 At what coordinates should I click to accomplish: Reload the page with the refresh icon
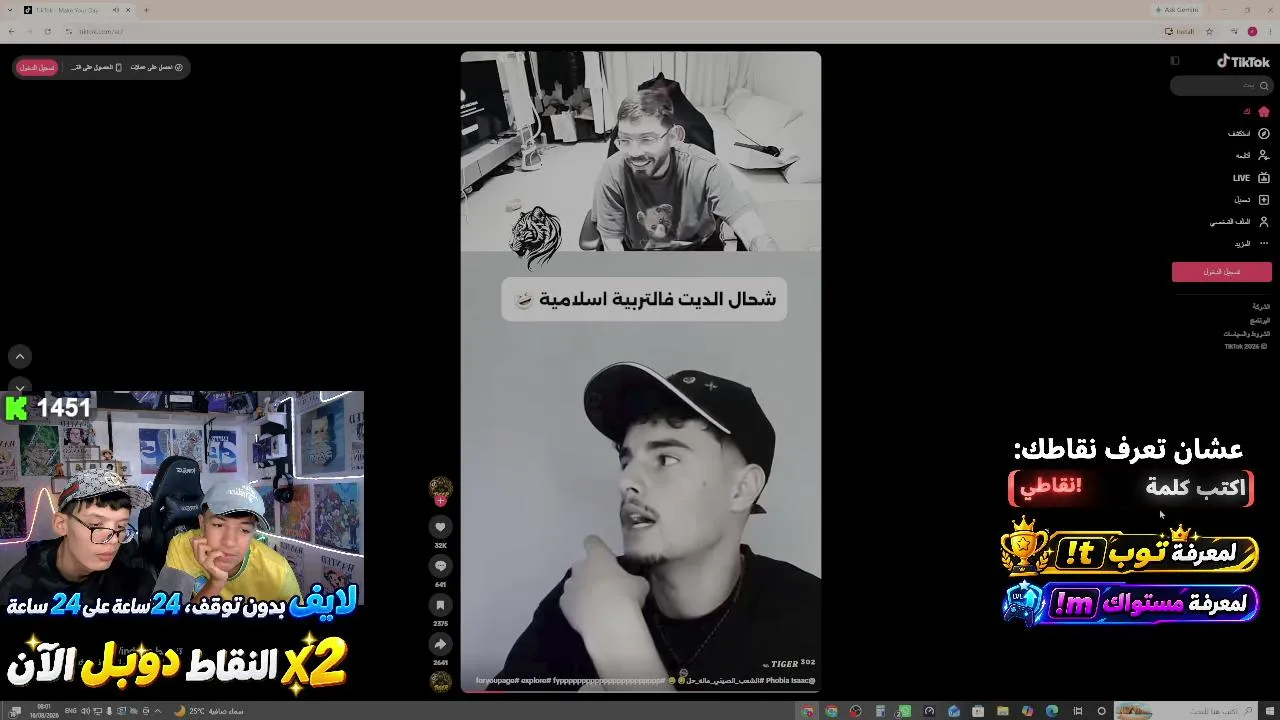click(x=47, y=31)
